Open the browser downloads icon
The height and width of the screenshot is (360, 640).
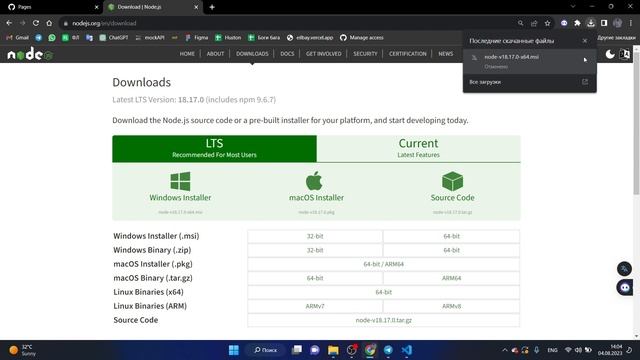[591, 23]
